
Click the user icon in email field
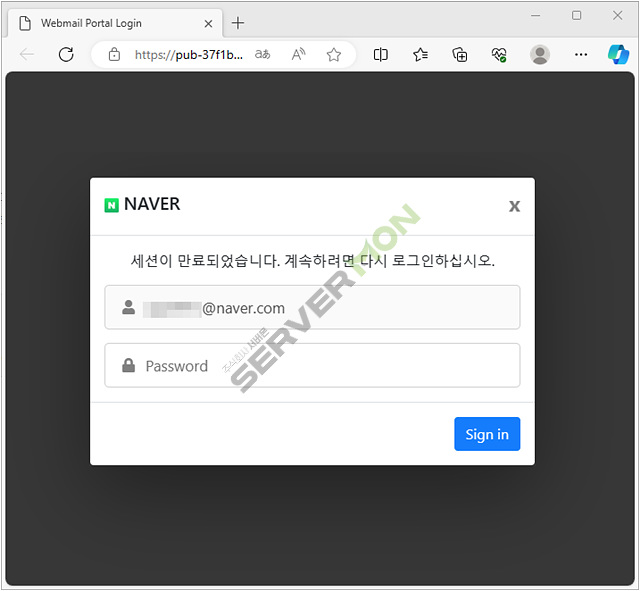pyautogui.click(x=129, y=307)
